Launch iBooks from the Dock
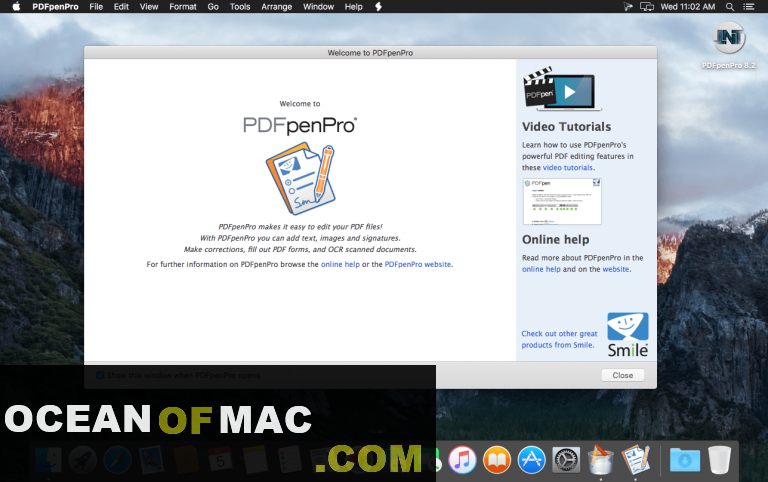768x482 pixels. point(497,460)
